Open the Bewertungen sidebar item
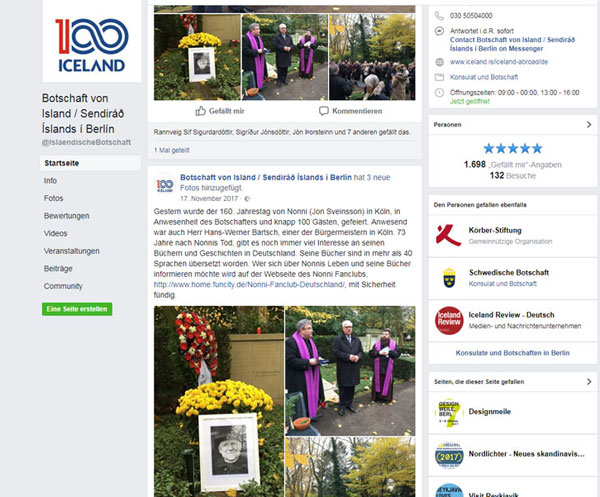This screenshot has height=497, width=600. click(67, 216)
